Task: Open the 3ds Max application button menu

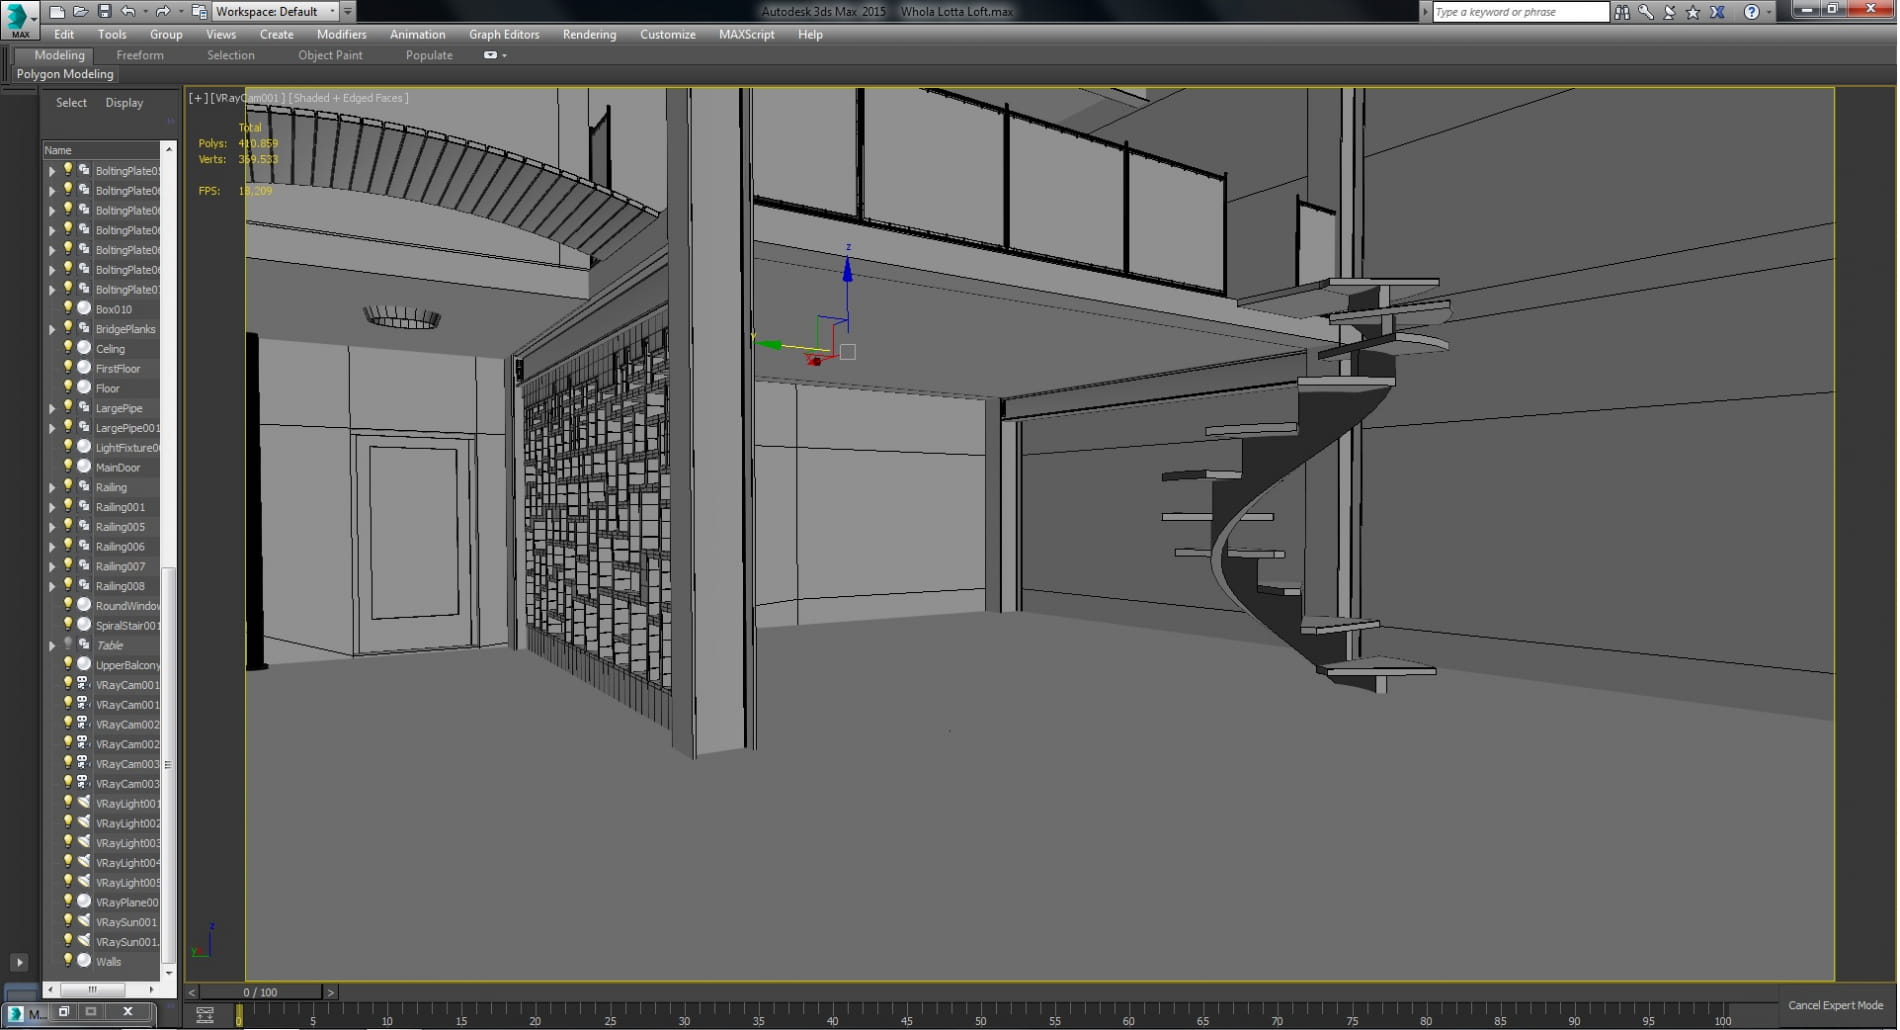Action: point(19,19)
